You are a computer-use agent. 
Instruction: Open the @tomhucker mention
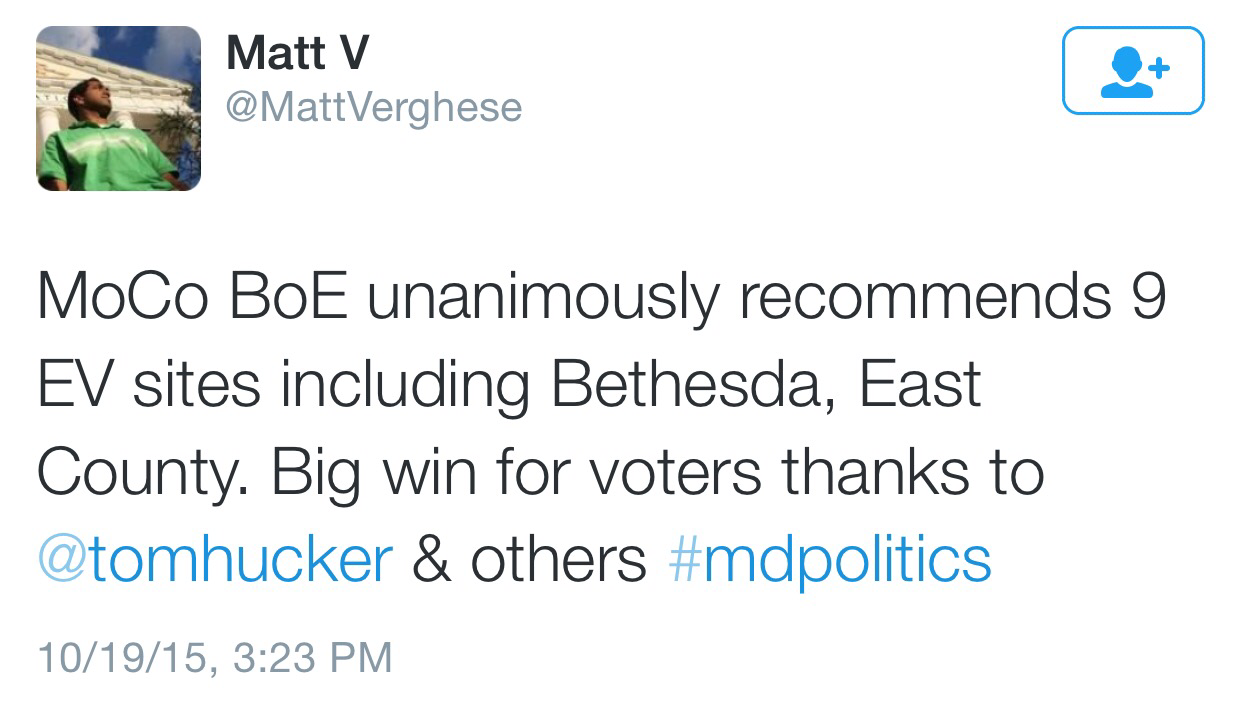coord(215,560)
